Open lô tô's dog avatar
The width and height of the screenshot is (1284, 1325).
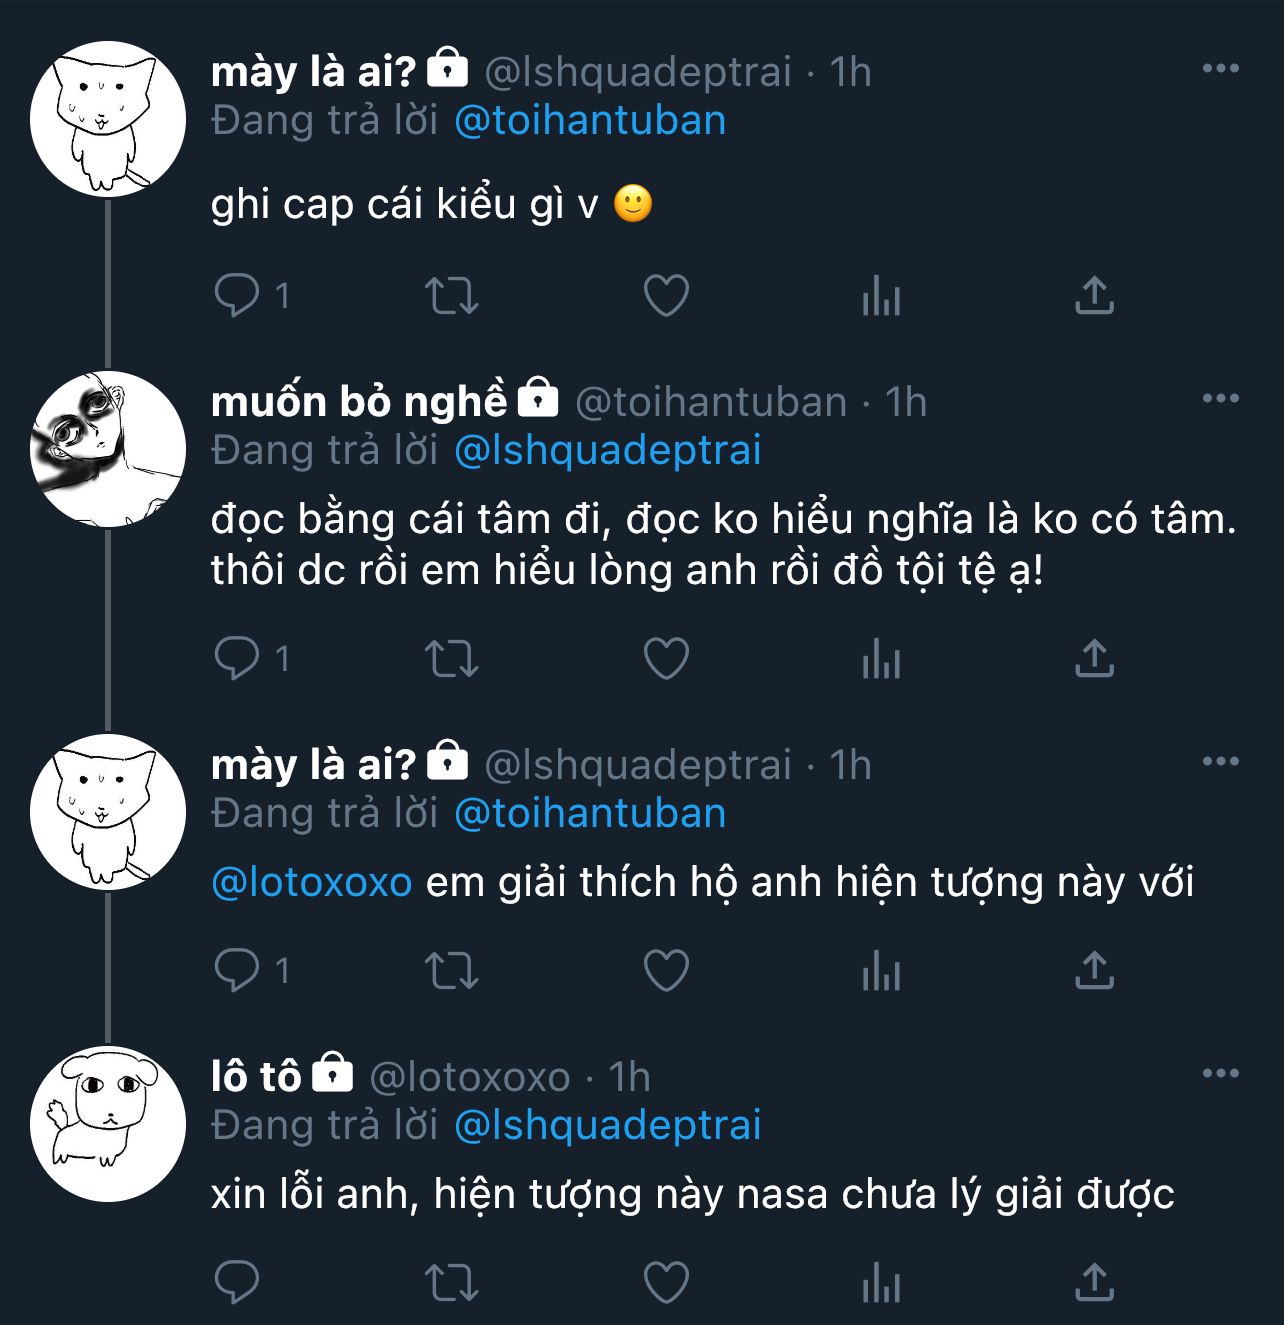(108, 1124)
